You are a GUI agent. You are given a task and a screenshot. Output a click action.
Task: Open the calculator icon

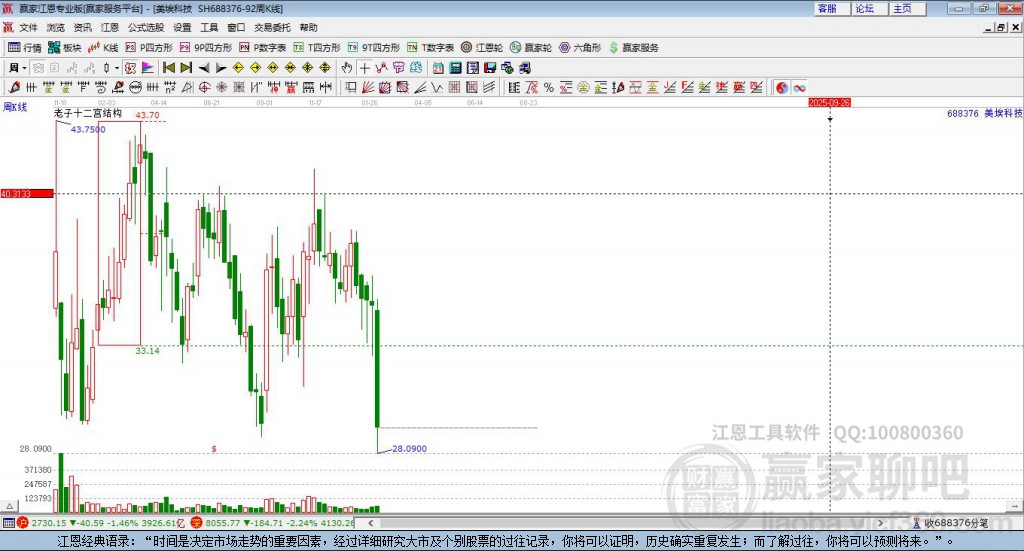click(x=455, y=68)
